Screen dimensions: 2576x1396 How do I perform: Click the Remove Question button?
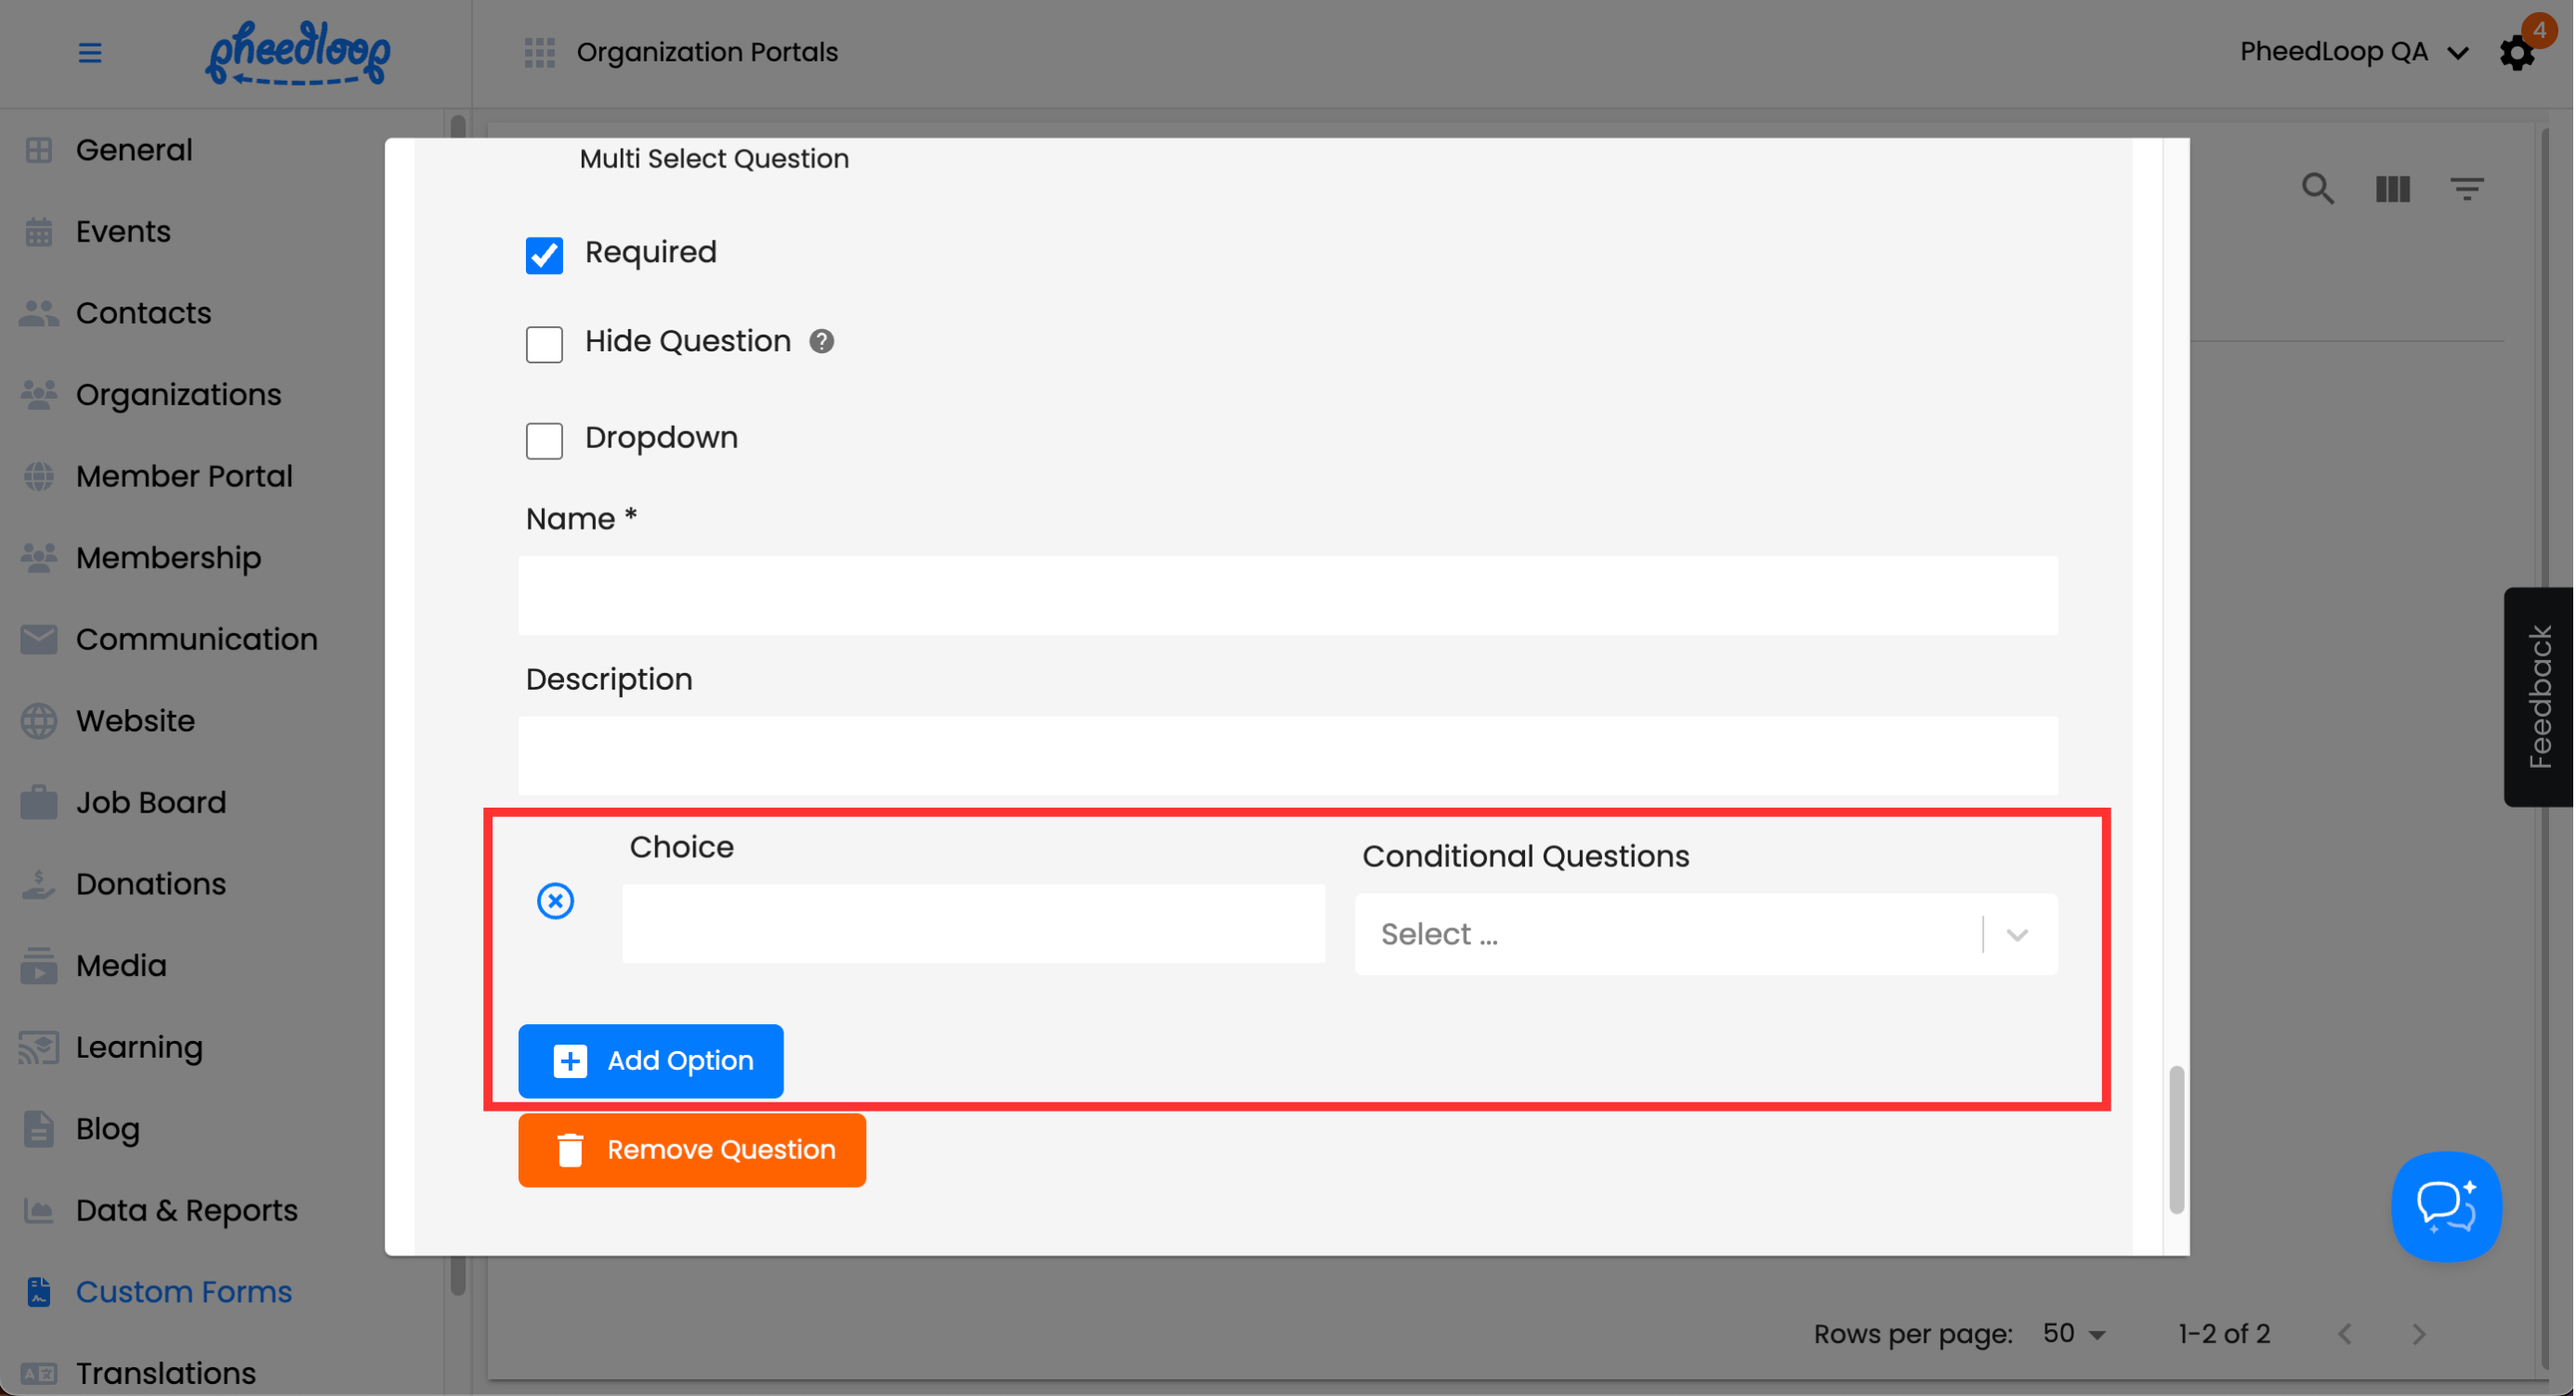(691, 1150)
